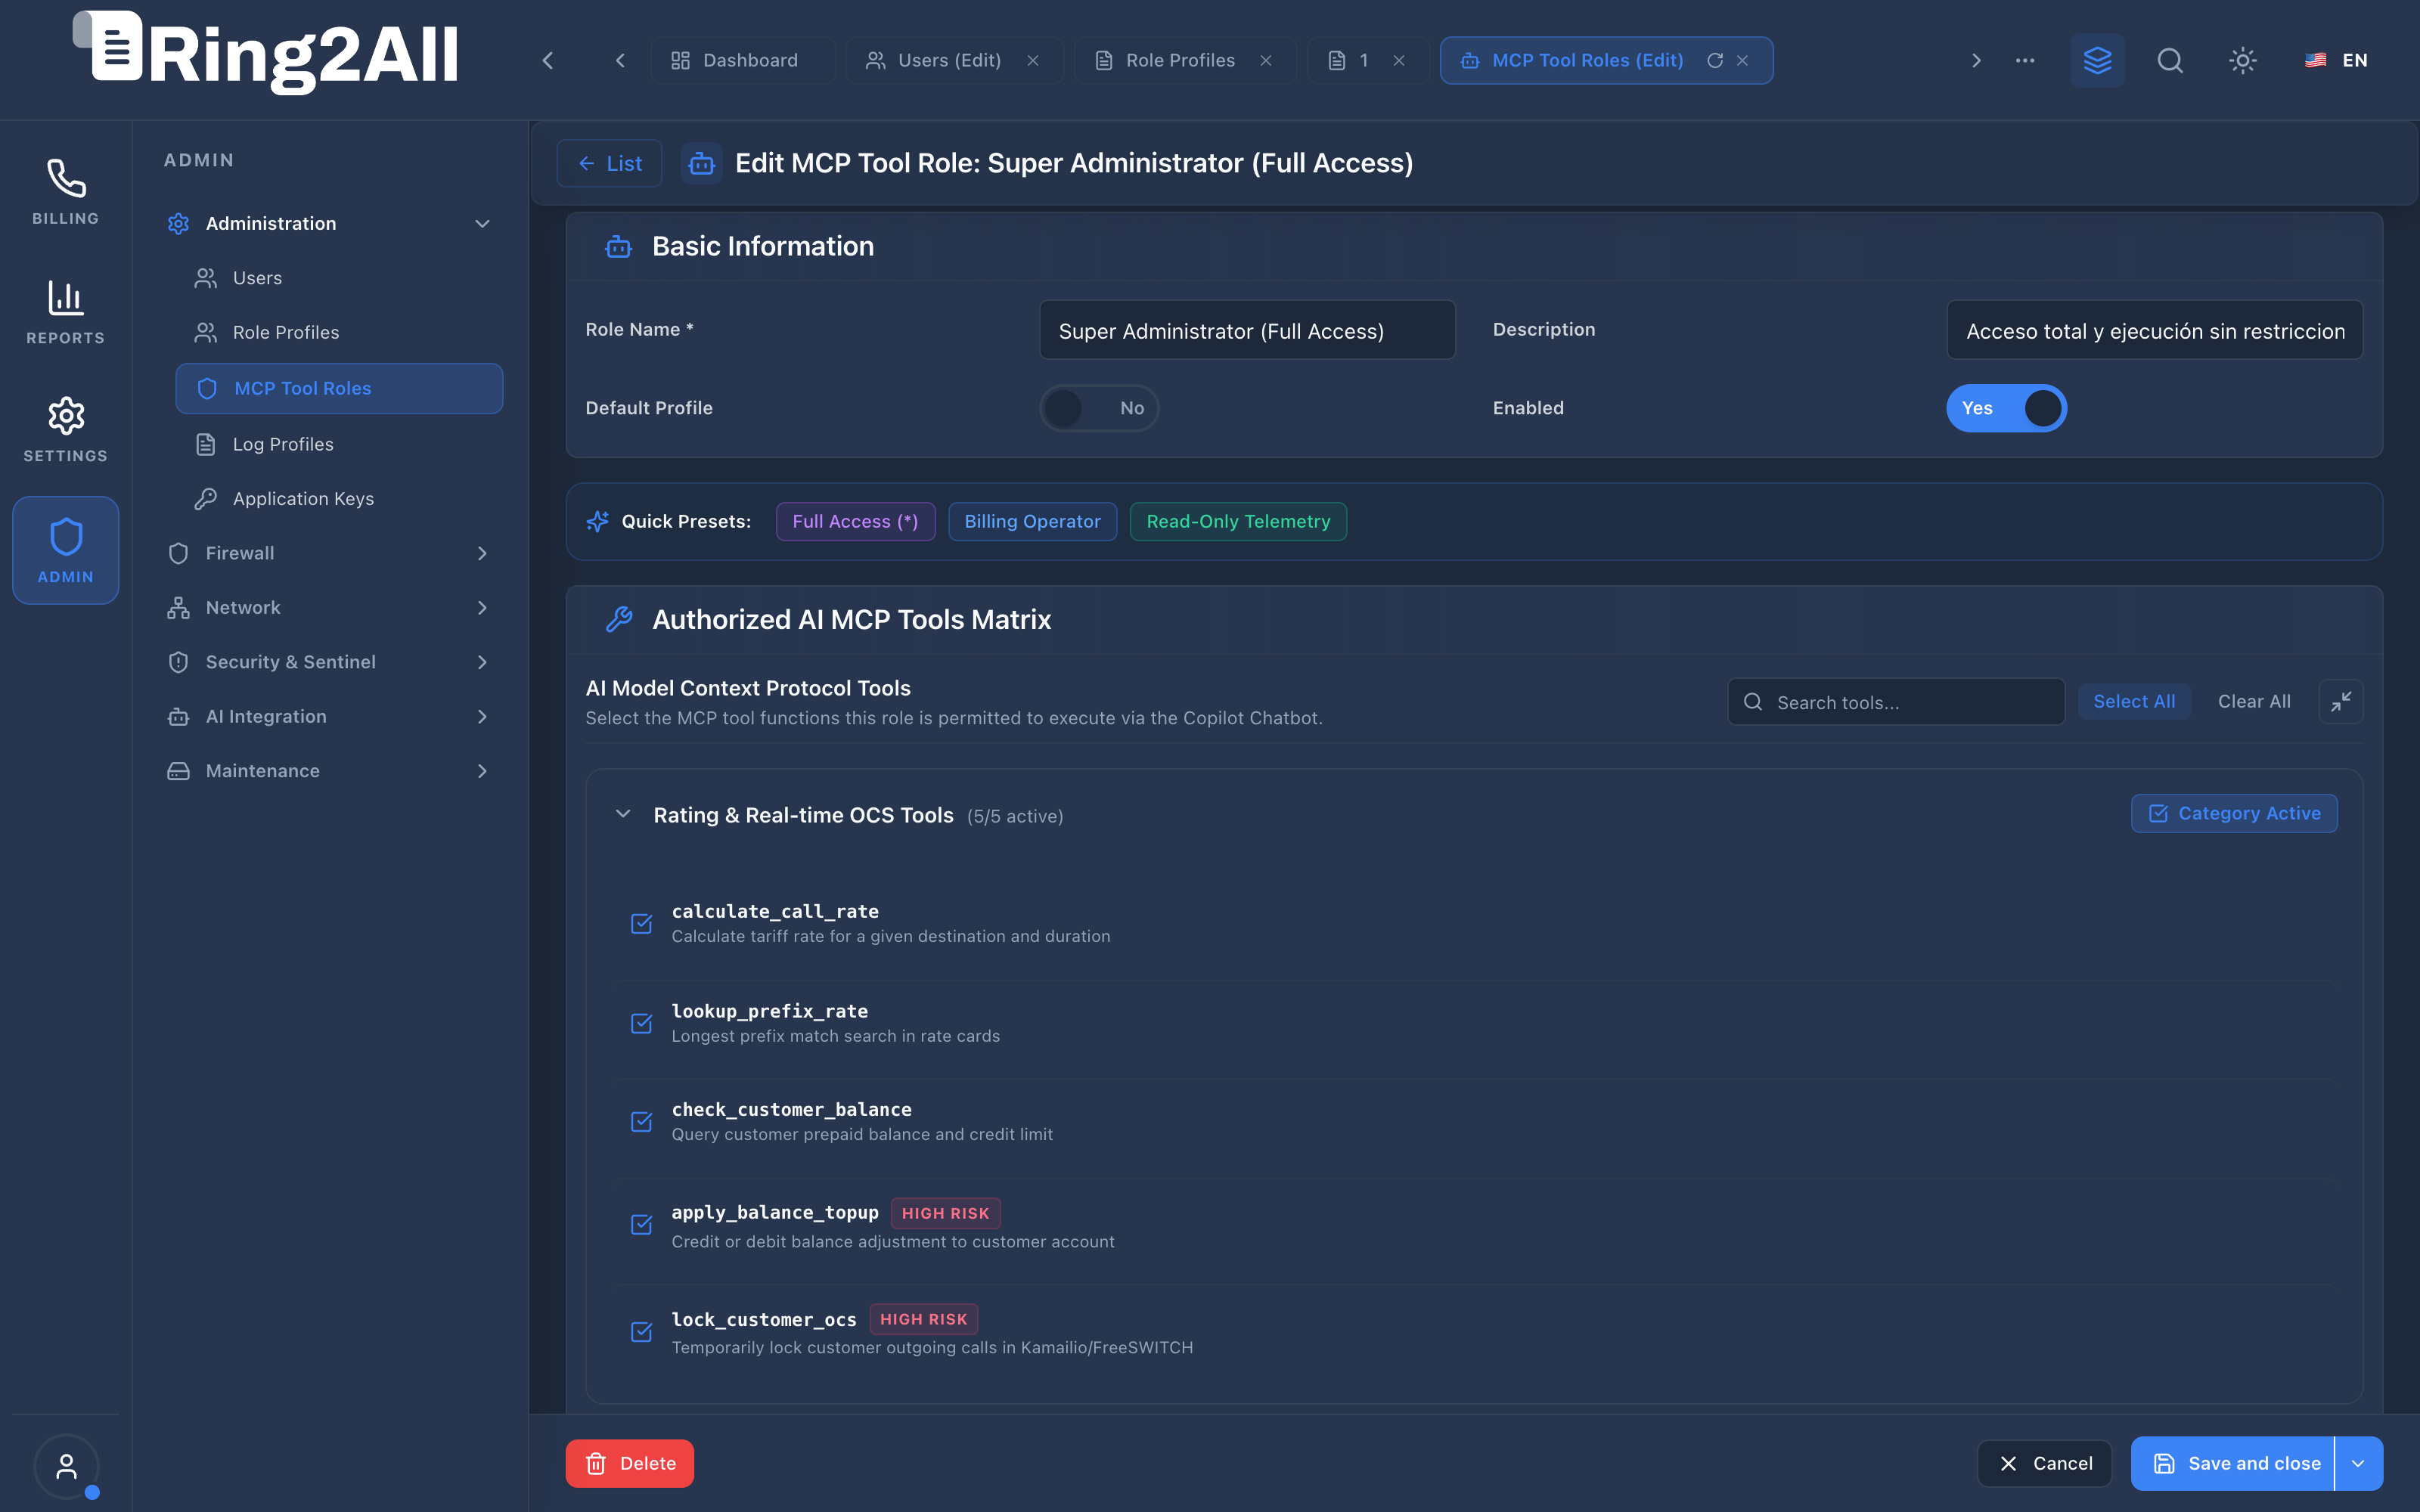Focus the Search tools field
This screenshot has width=2420, height=1512.
click(x=1896, y=702)
